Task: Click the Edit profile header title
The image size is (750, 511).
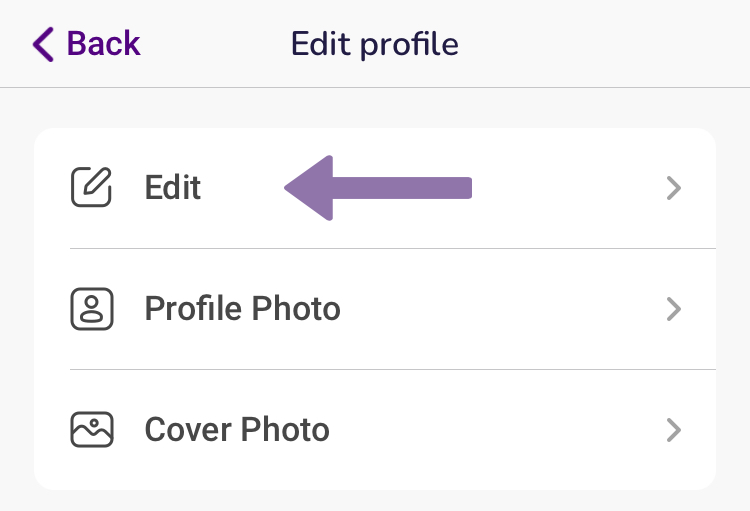Action: click(375, 44)
